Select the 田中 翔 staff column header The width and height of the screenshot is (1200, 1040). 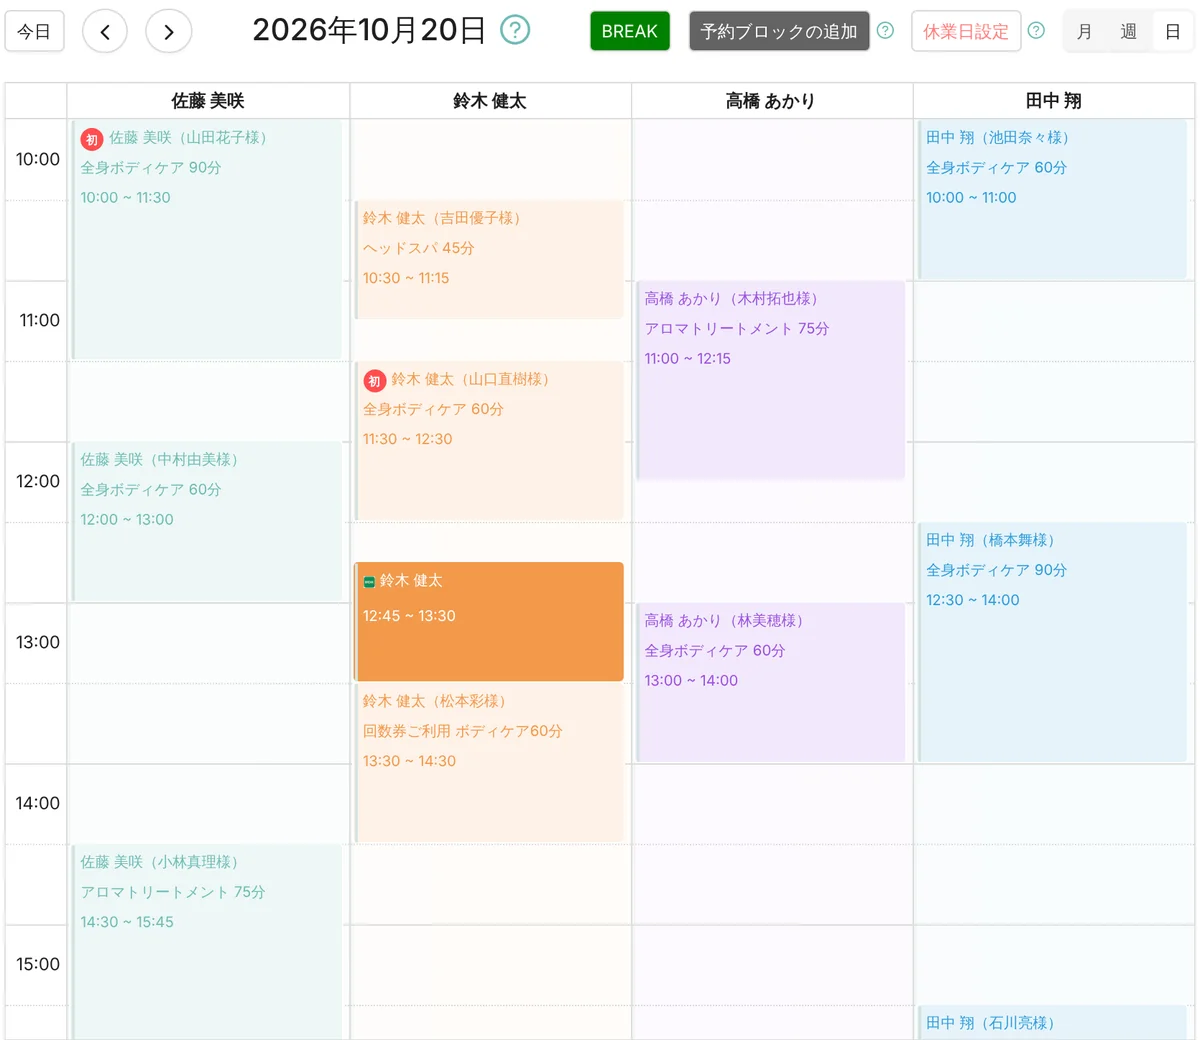[x=1054, y=101]
